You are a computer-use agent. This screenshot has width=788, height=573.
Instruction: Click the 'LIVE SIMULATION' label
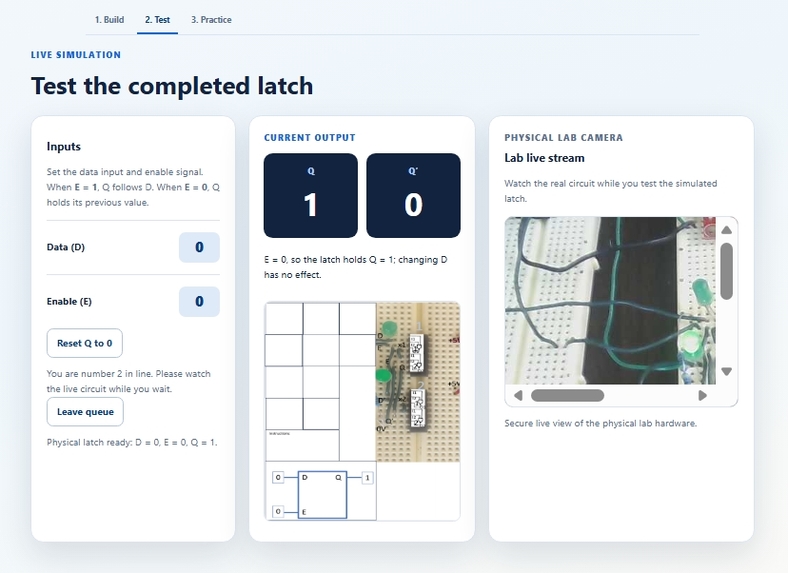76,55
